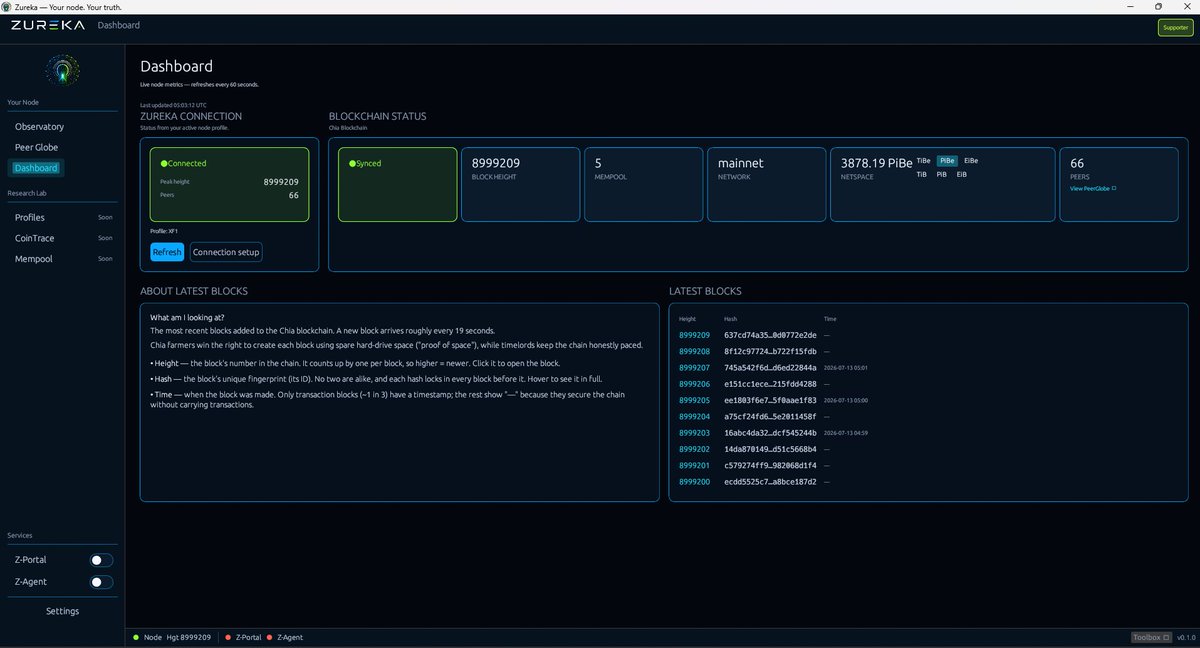Open block 8999209 in Latest Blocks
Viewport: 1200px width, 648px height.
[x=694, y=335]
